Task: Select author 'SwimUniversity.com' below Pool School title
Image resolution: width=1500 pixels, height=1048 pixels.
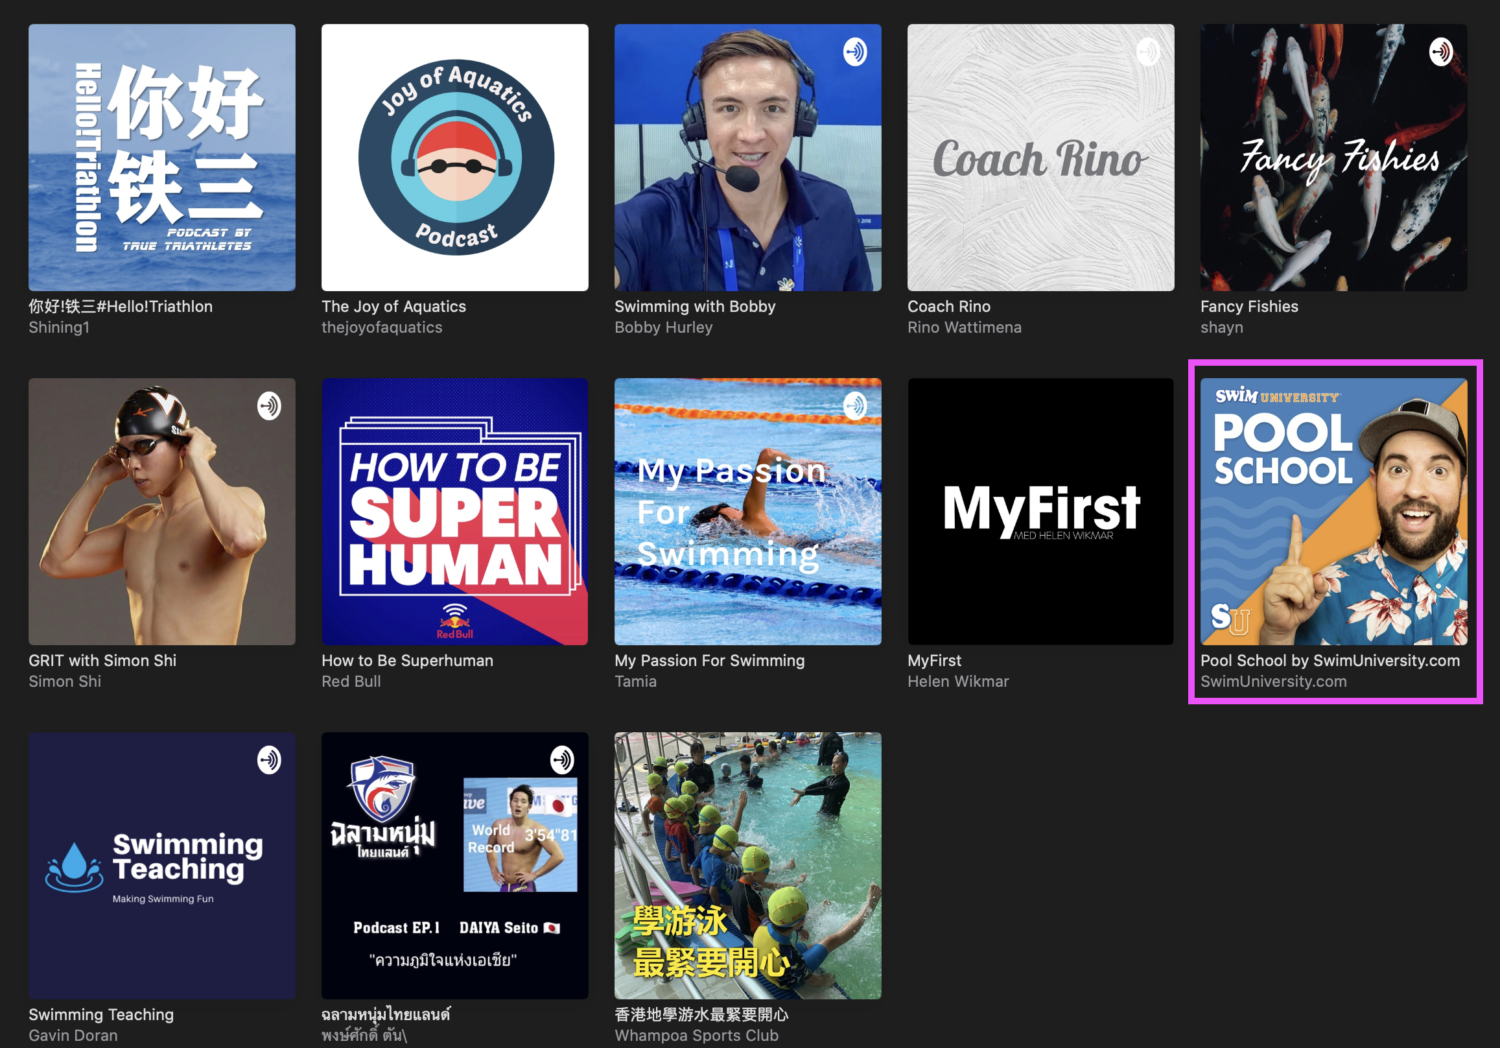Action: [1274, 681]
